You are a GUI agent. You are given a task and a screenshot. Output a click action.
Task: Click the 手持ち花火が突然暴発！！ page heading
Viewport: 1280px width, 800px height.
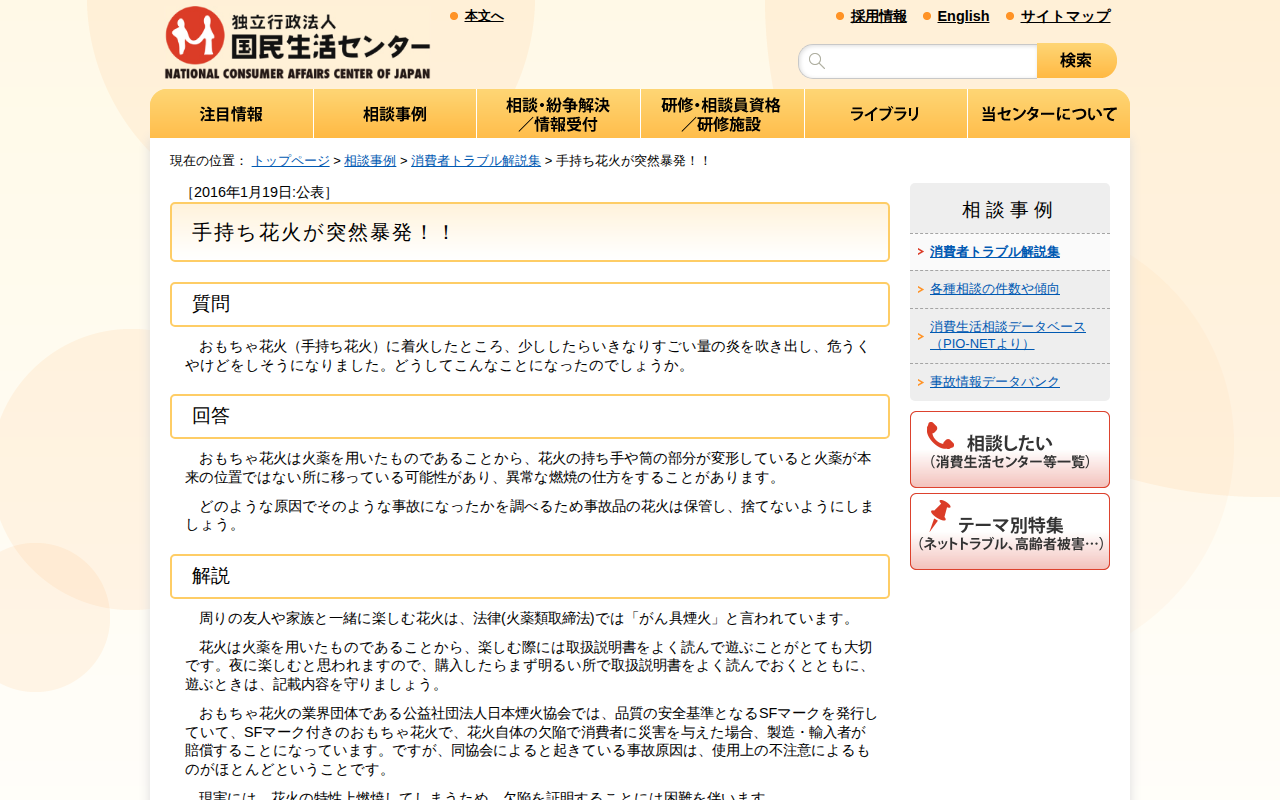[x=530, y=232]
